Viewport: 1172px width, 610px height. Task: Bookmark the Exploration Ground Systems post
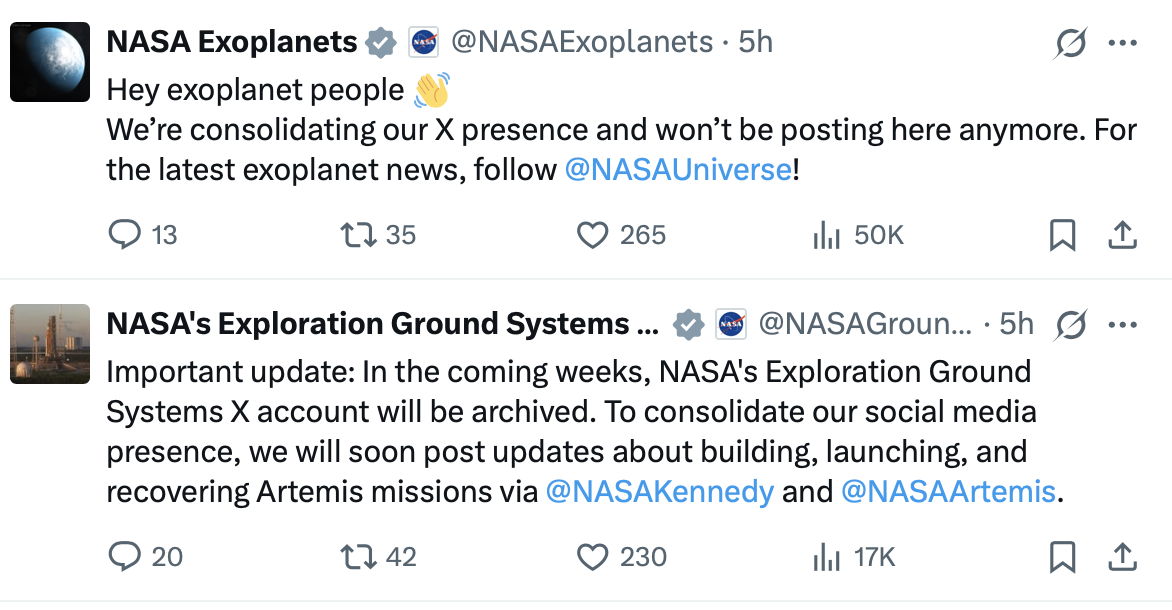pos(1062,557)
